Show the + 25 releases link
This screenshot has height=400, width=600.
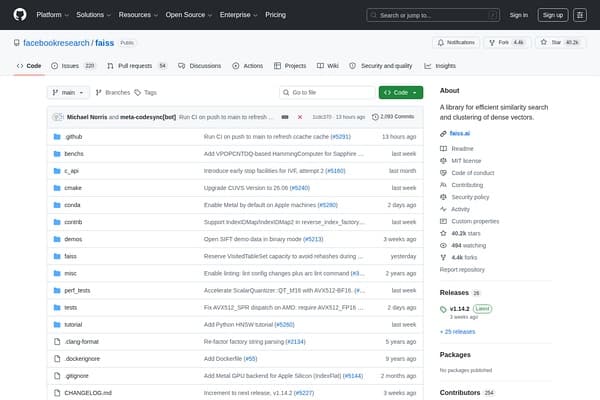(458, 332)
